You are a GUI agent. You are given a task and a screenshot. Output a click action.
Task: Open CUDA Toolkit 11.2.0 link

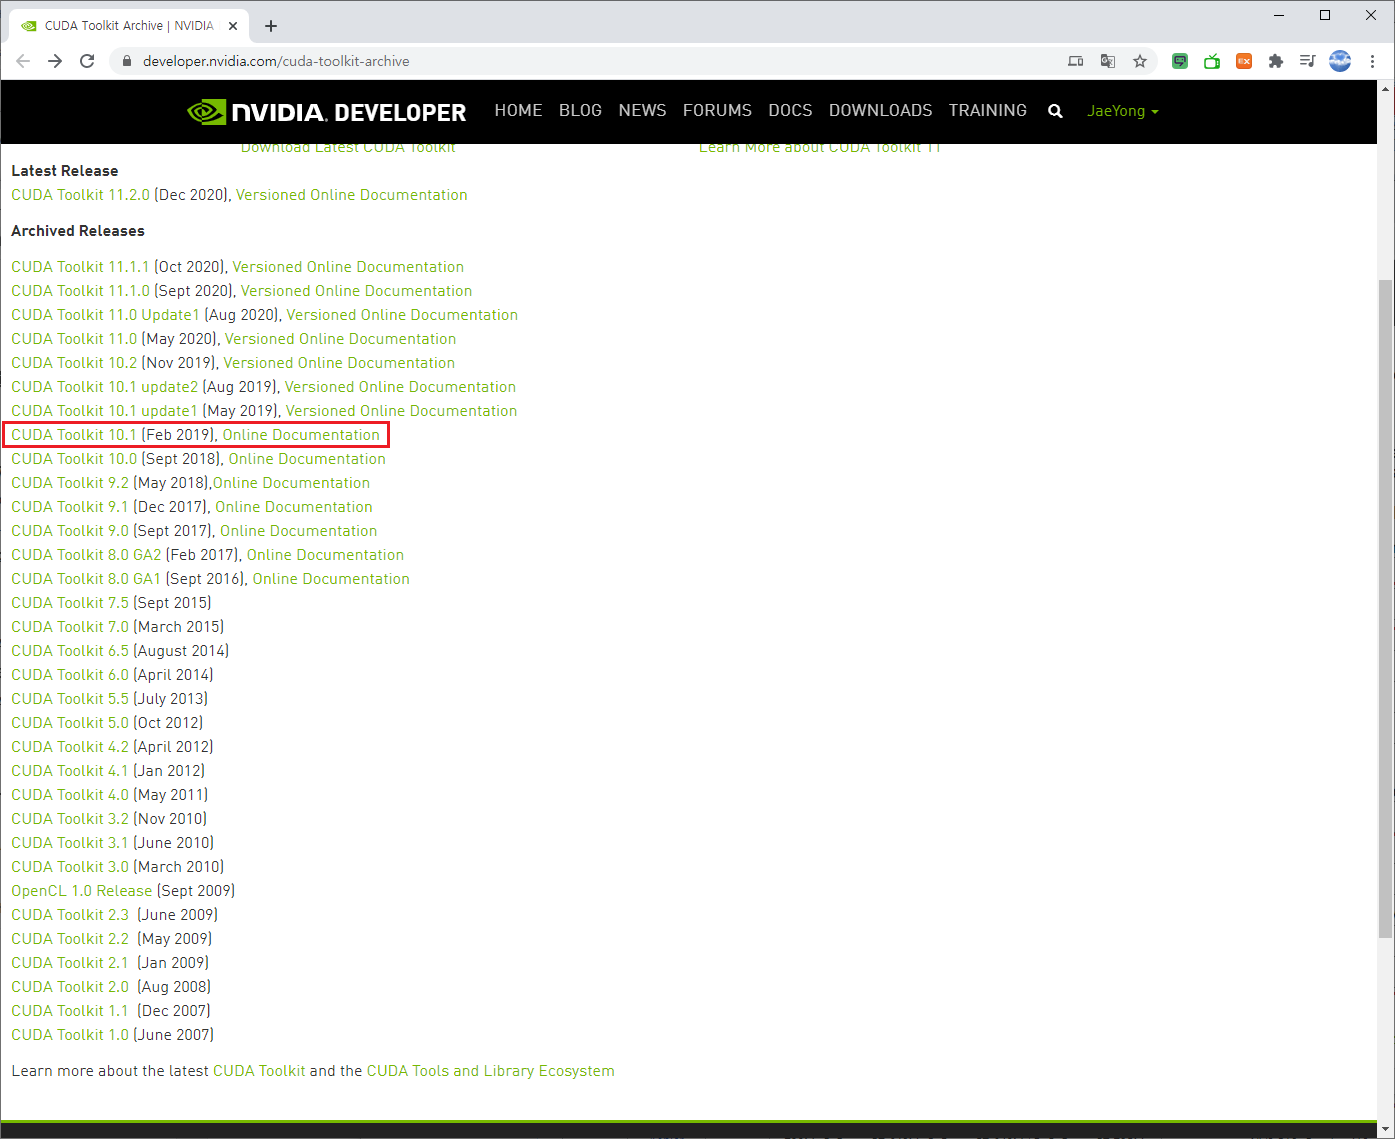tap(80, 195)
